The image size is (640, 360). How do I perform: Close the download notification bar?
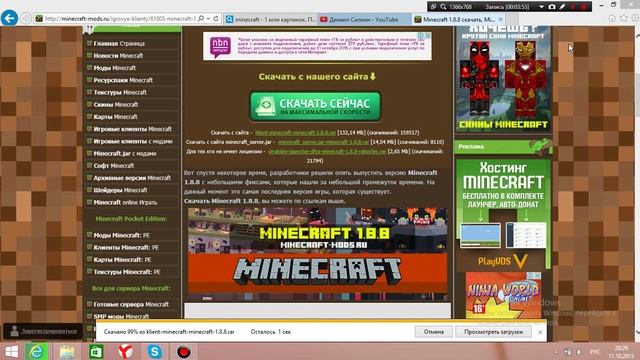tap(540, 332)
